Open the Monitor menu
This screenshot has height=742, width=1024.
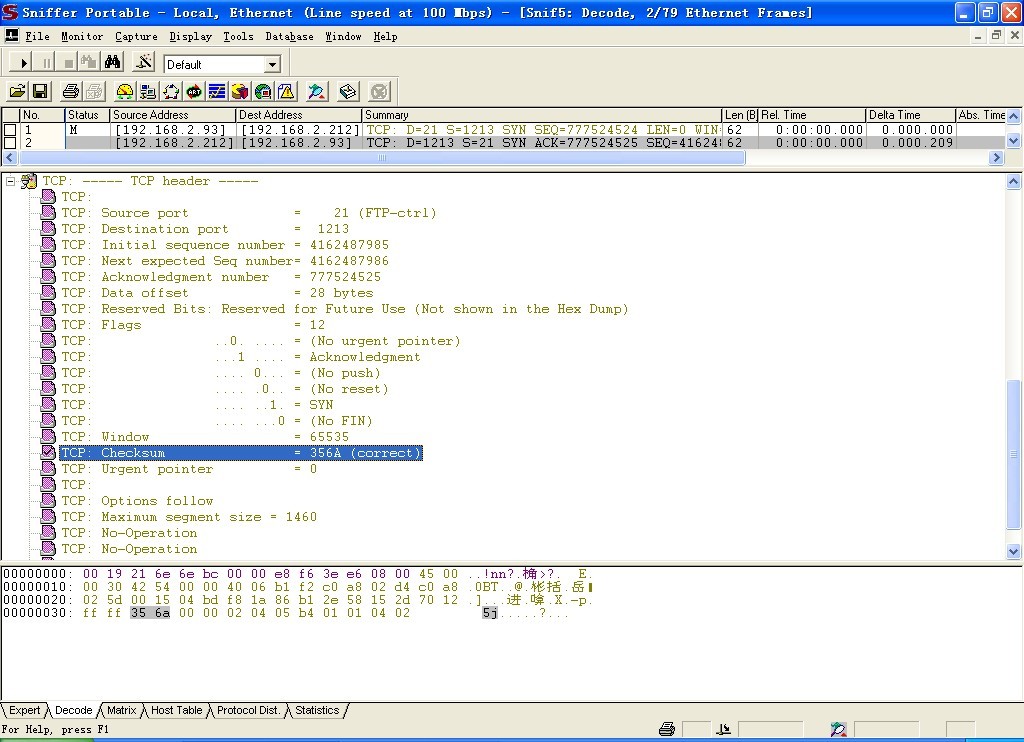(82, 37)
